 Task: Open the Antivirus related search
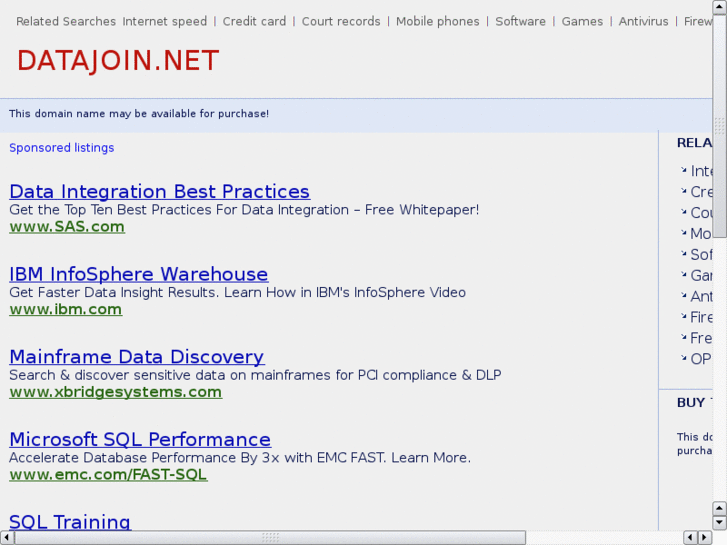click(x=643, y=21)
